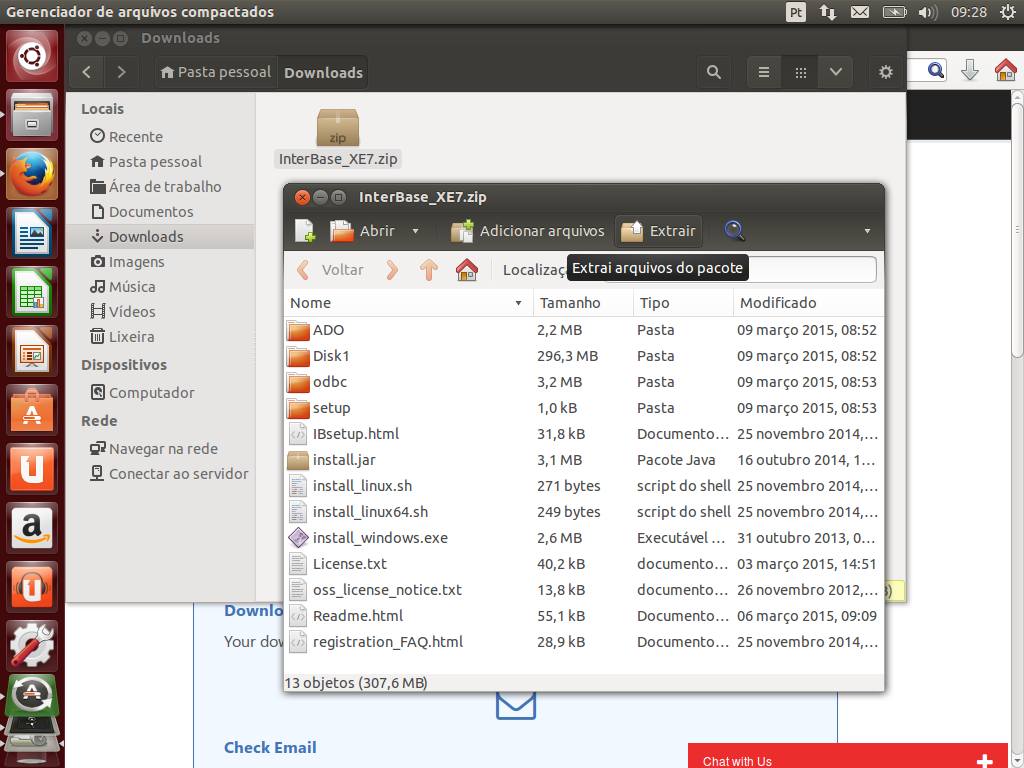The width and height of the screenshot is (1024, 768).
Task: Open the view options dropdown in Files
Action: [x=835, y=72]
